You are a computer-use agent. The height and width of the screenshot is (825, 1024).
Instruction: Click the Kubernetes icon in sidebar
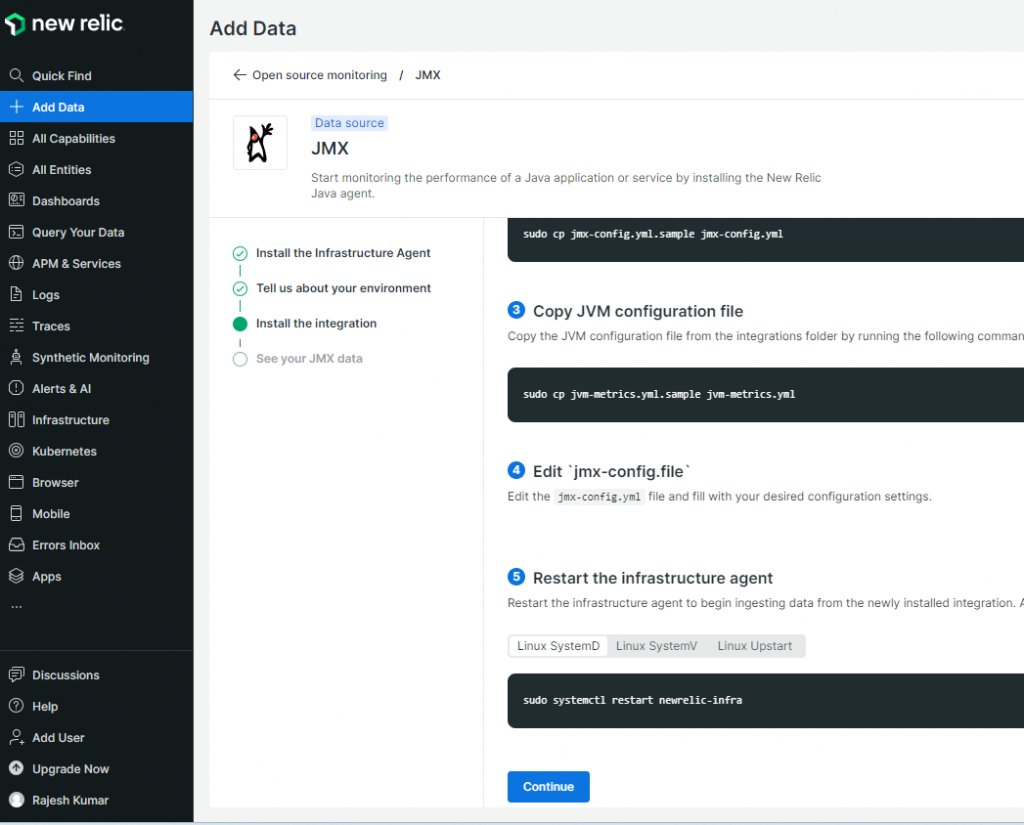[x=15, y=452]
